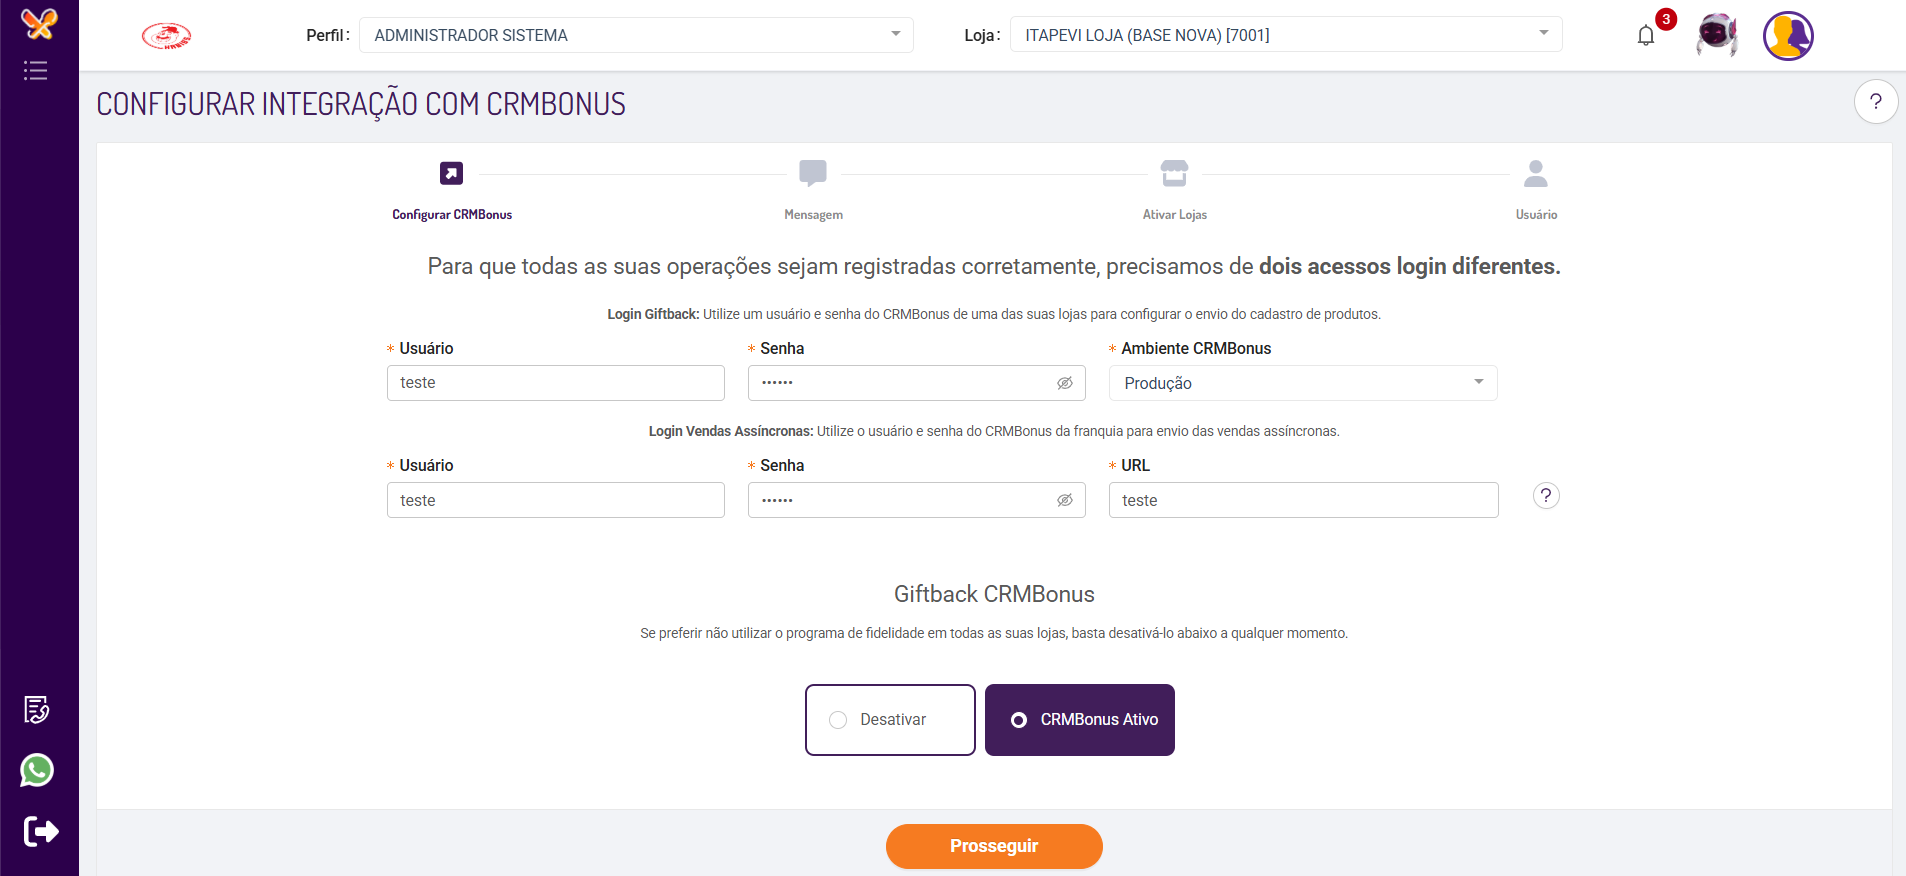
Task: Open the Loja store selector
Action: (x=1285, y=35)
